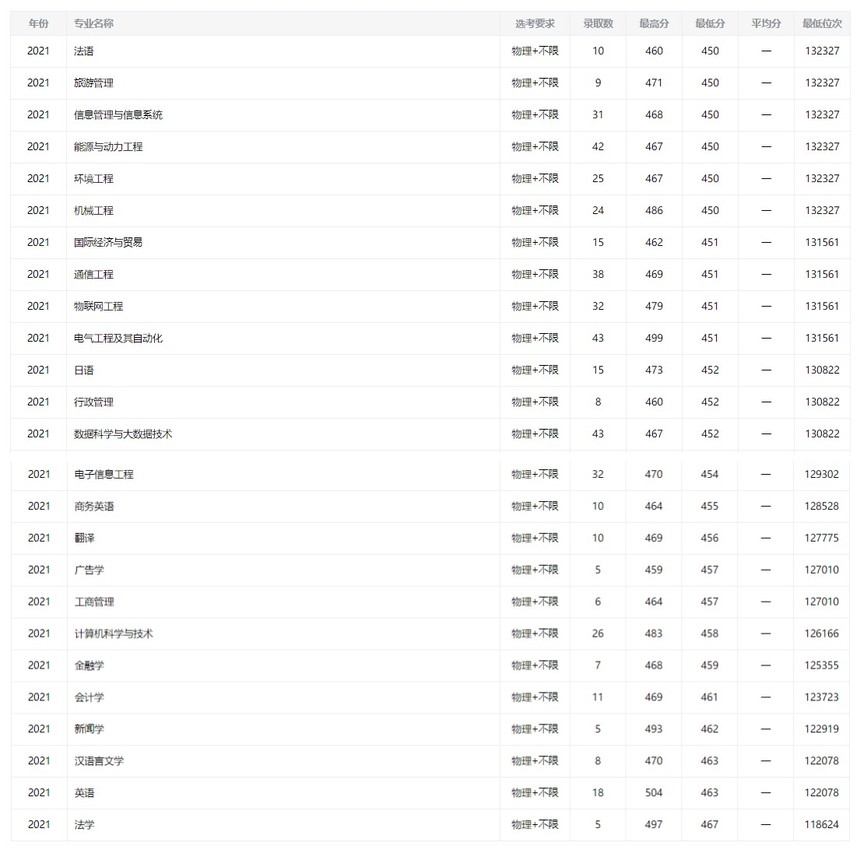860x853 pixels.
Task: Click the 平均分 column header
Action: tap(766, 23)
